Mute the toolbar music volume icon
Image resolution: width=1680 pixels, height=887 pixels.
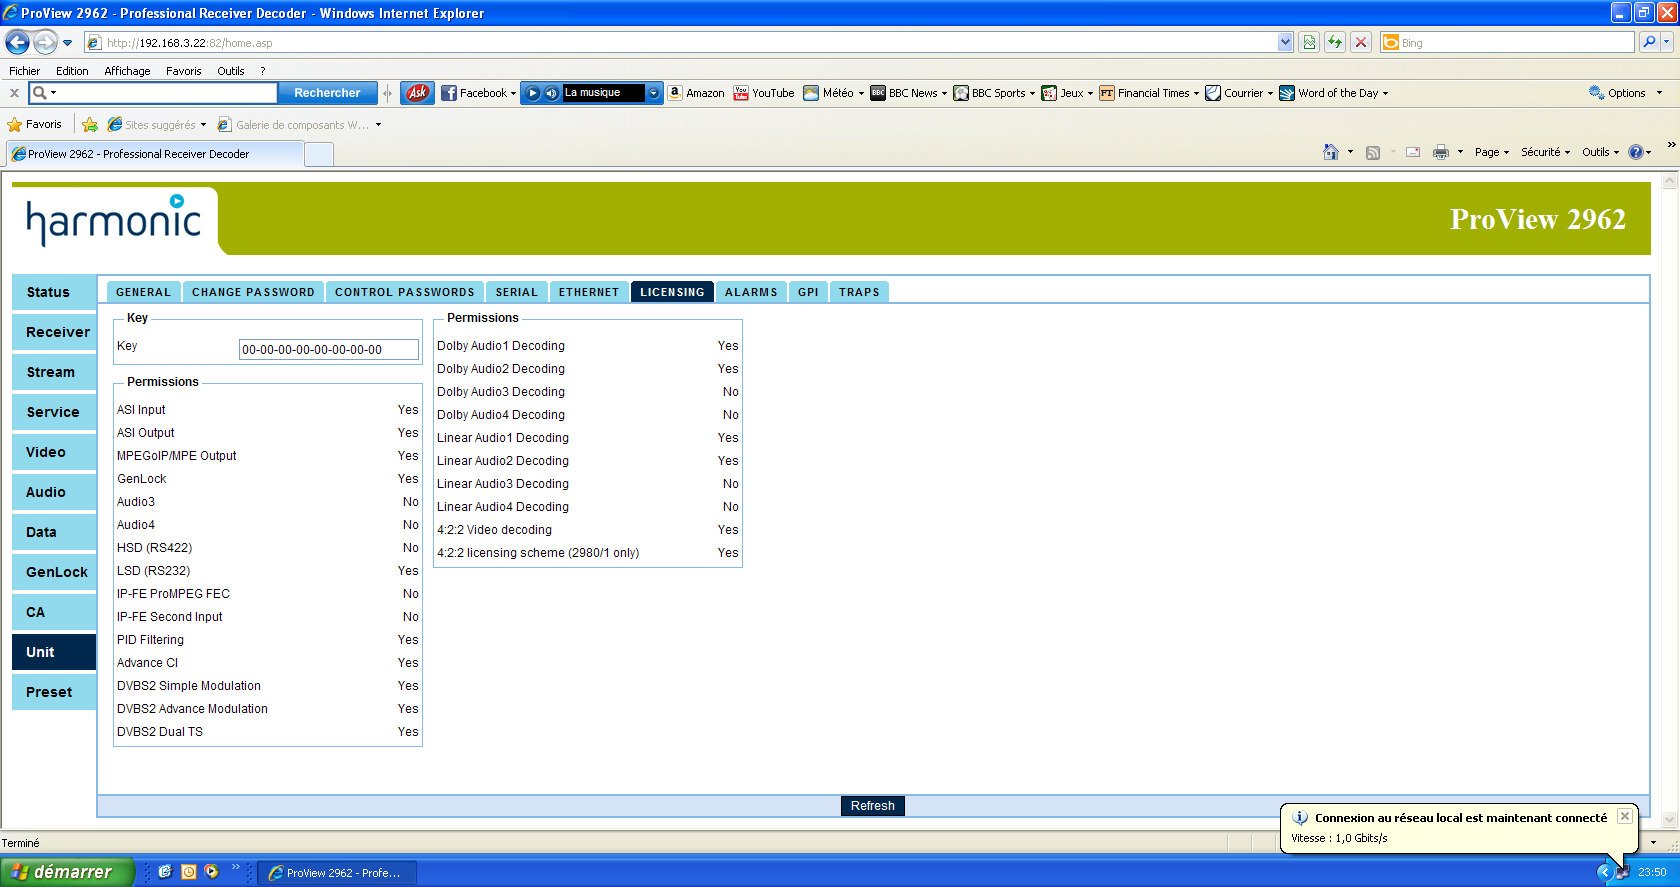click(551, 93)
